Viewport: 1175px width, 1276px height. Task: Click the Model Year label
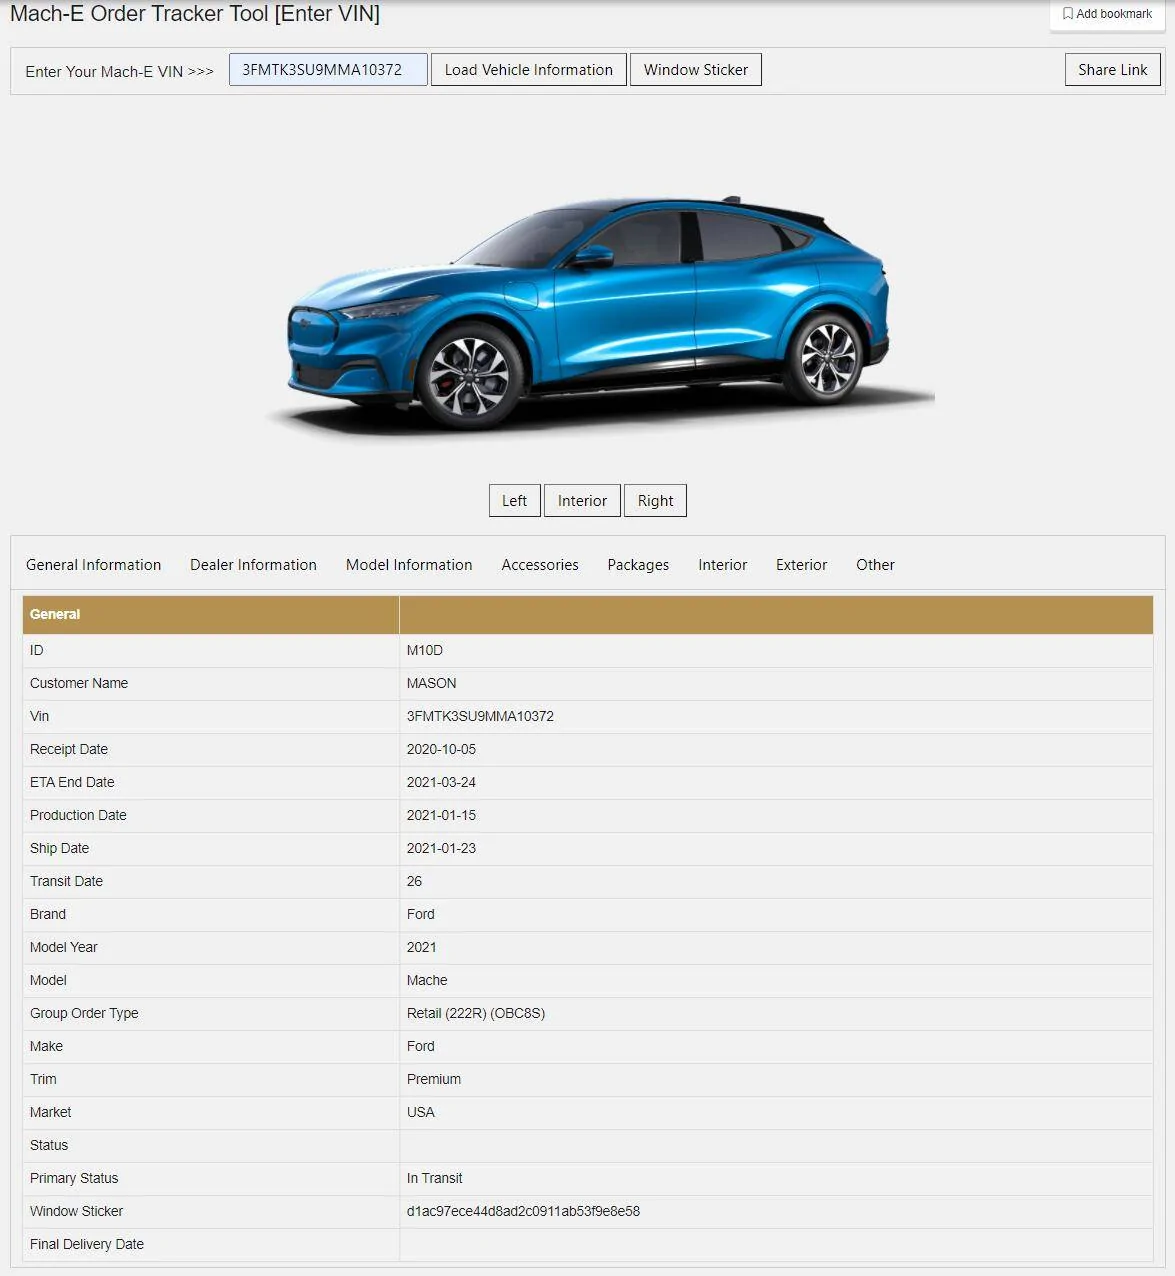click(64, 947)
